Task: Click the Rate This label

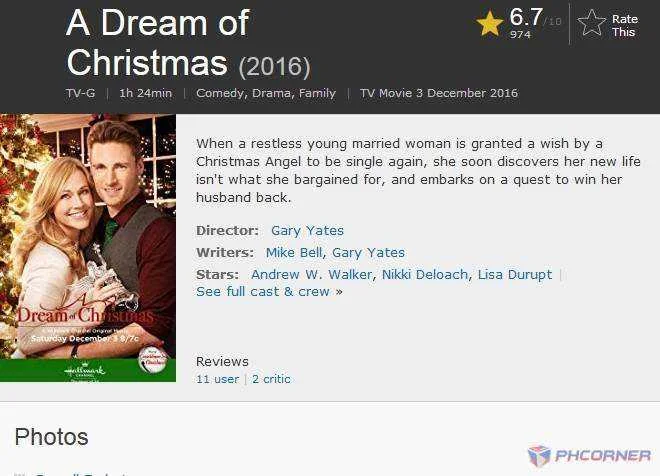Action: tap(624, 25)
